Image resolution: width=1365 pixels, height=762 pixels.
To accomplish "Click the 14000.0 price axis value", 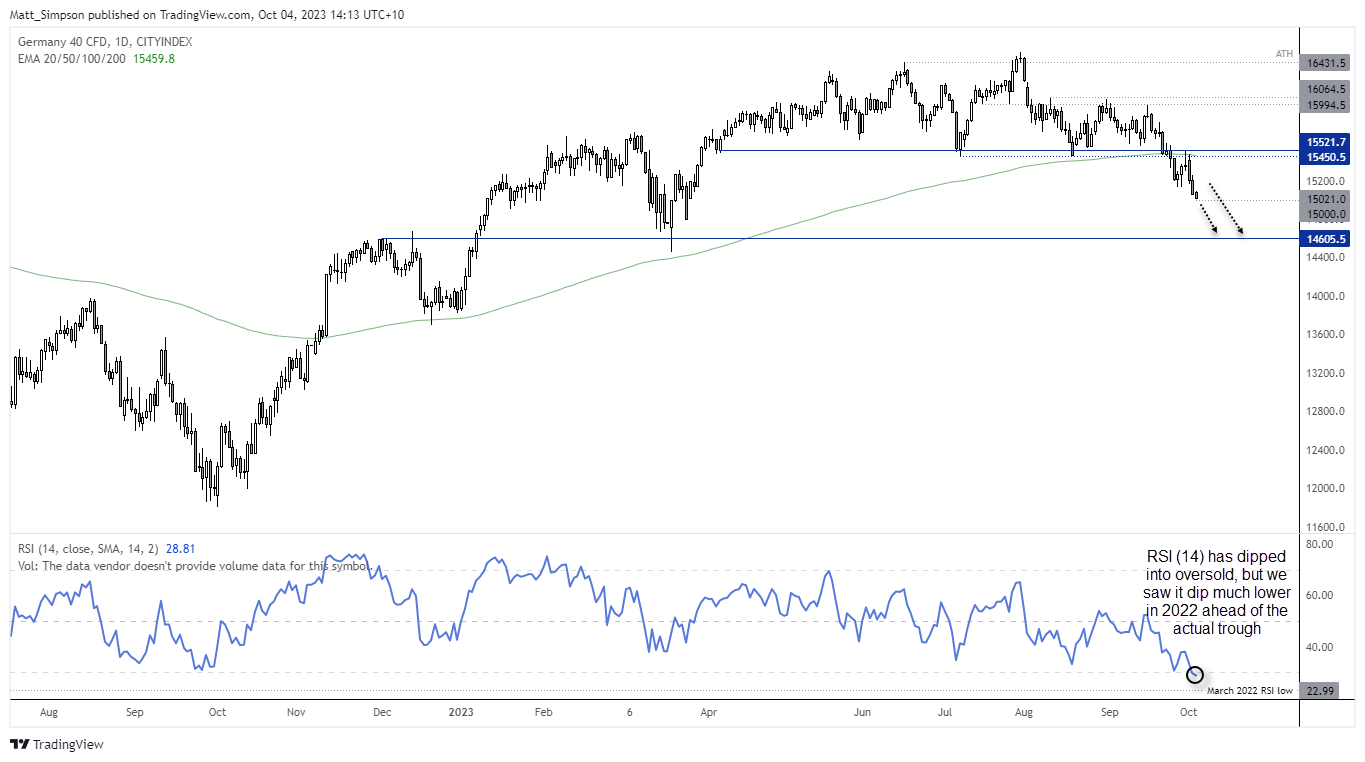I will pos(1327,297).
